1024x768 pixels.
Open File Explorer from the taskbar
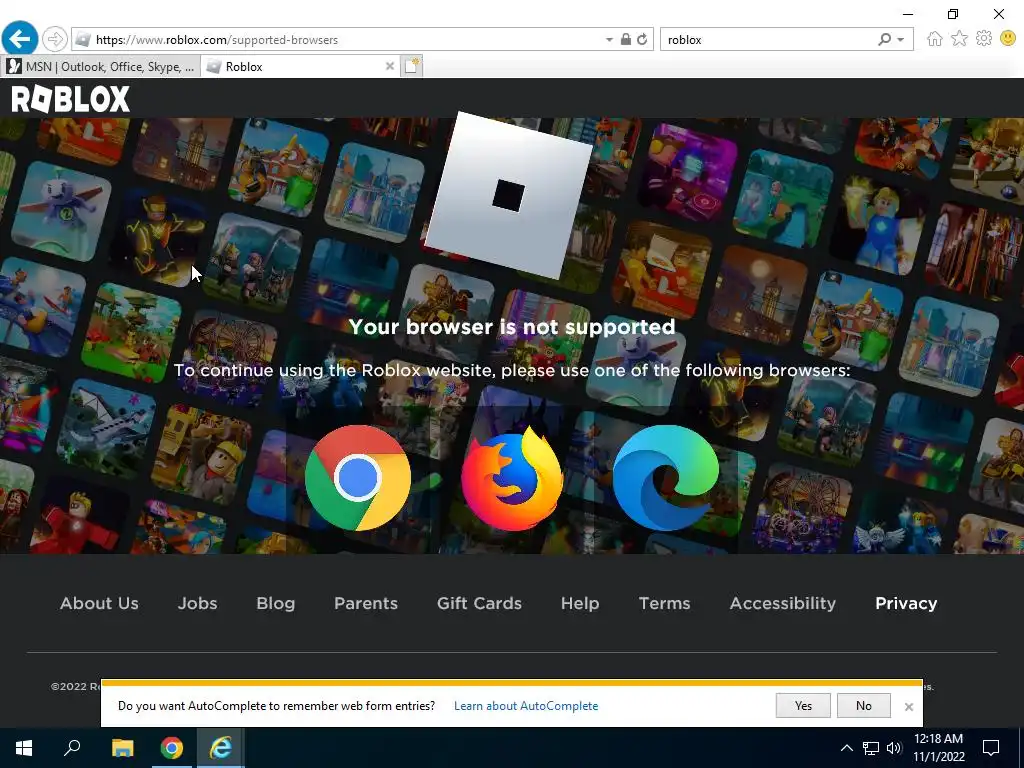122,747
